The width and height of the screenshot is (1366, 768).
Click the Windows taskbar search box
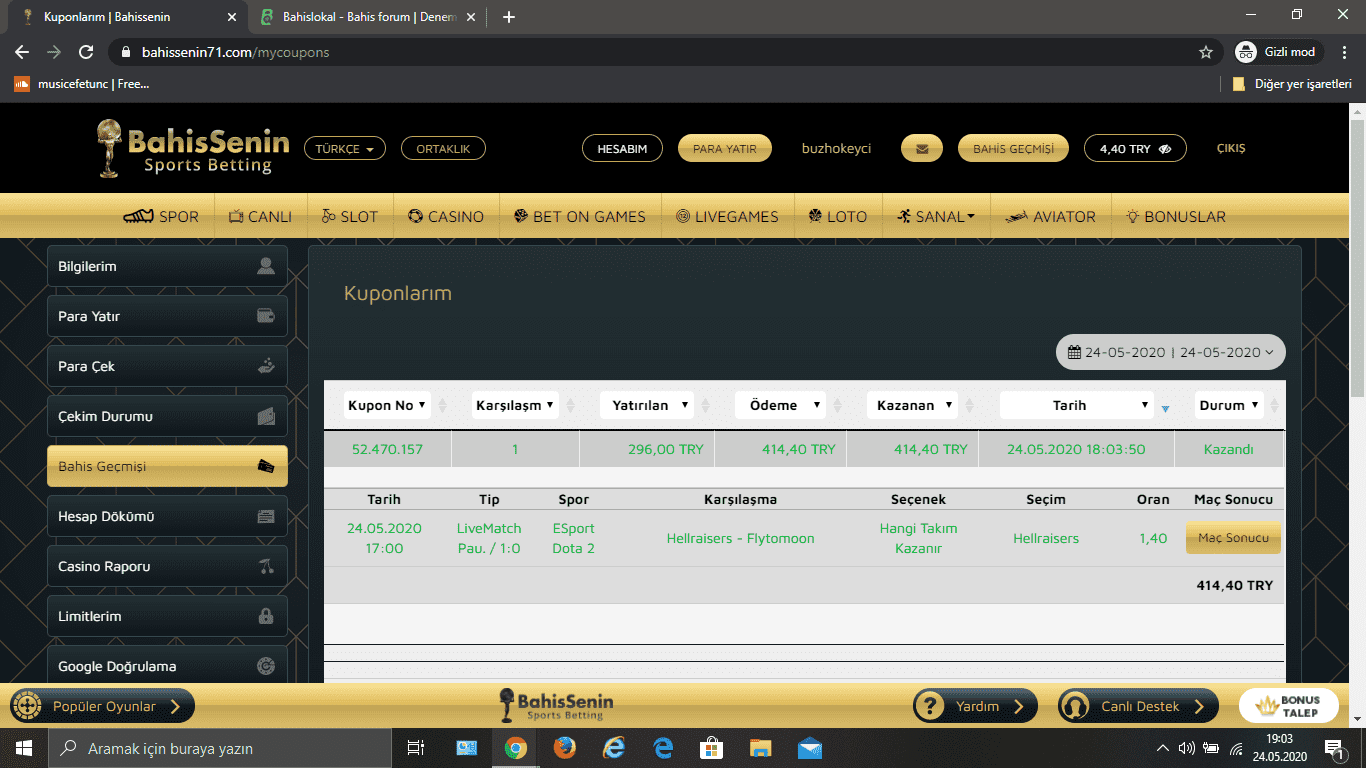click(x=220, y=747)
